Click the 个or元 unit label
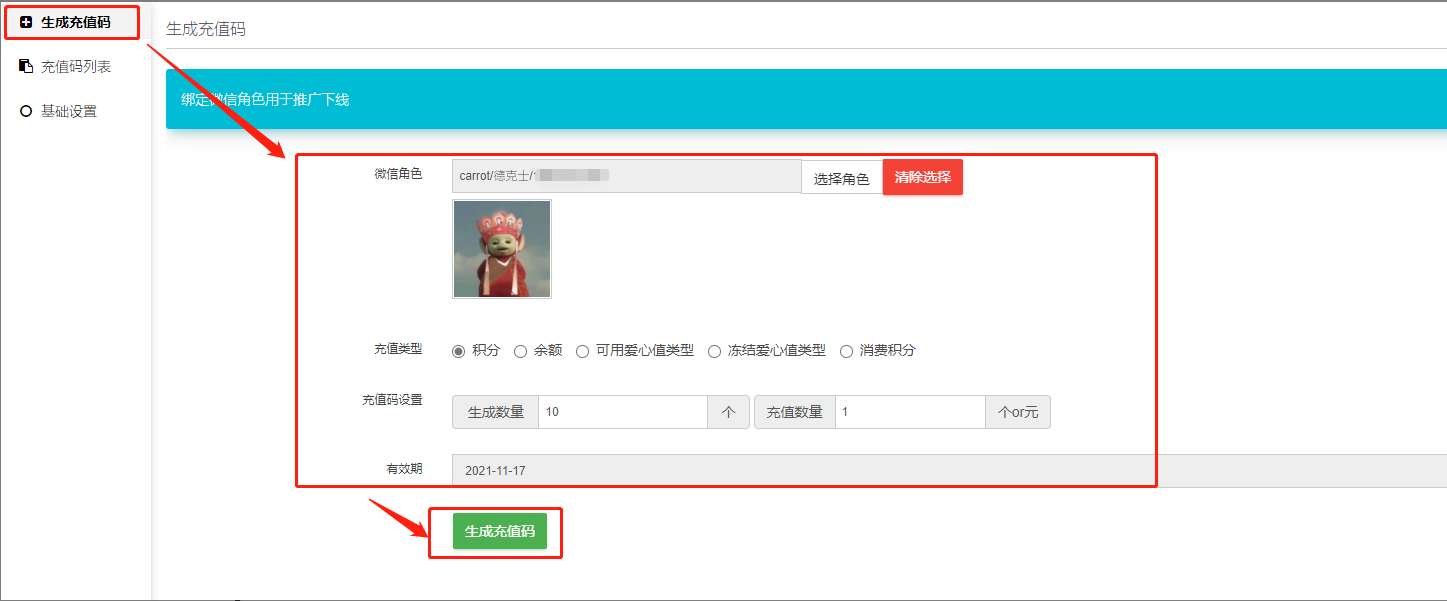Image resolution: width=1447 pixels, height=601 pixels. tap(1017, 412)
